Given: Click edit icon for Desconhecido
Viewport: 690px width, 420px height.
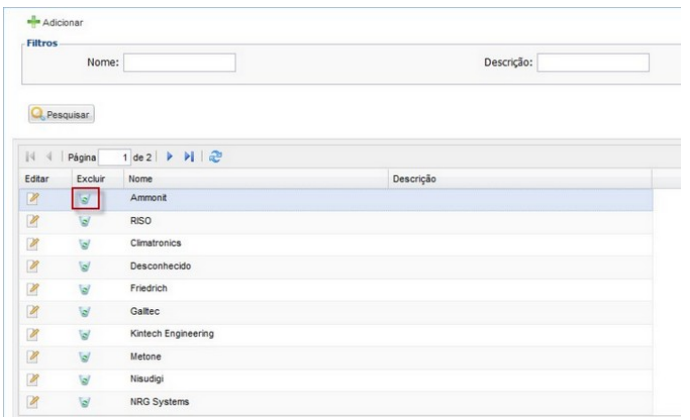Looking at the screenshot, I should pos(33,267).
